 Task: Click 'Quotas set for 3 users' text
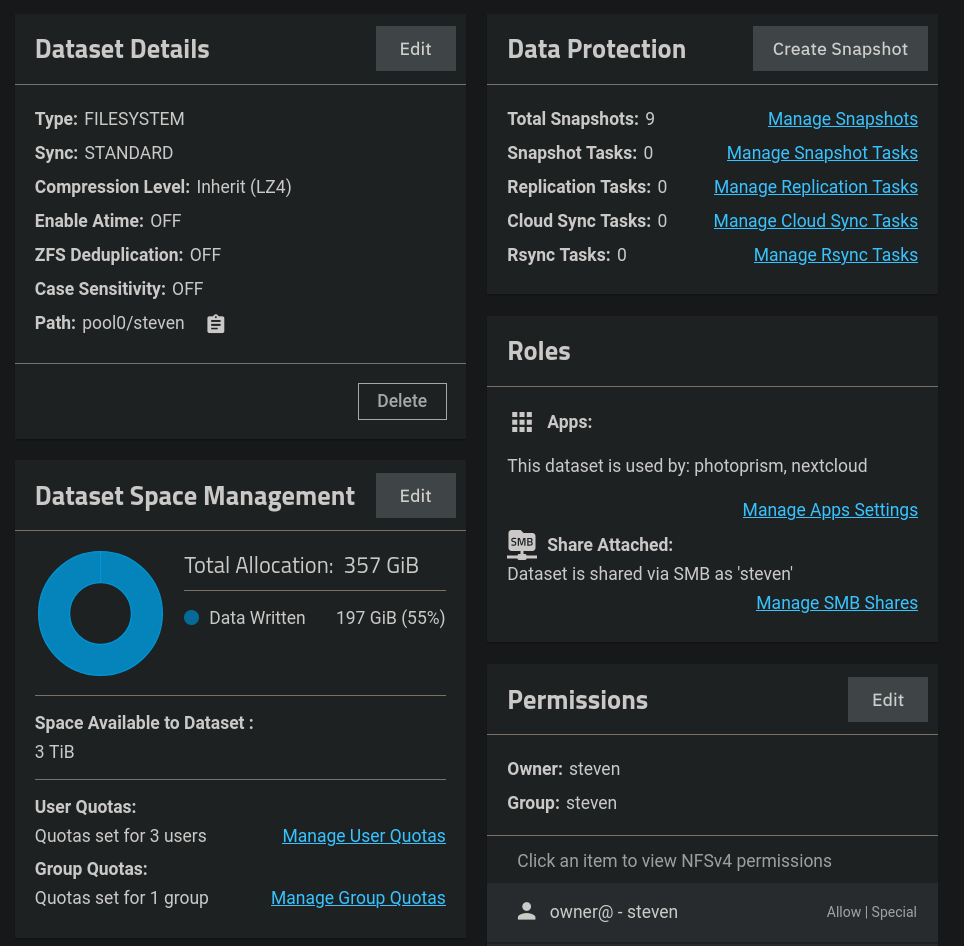pos(120,835)
